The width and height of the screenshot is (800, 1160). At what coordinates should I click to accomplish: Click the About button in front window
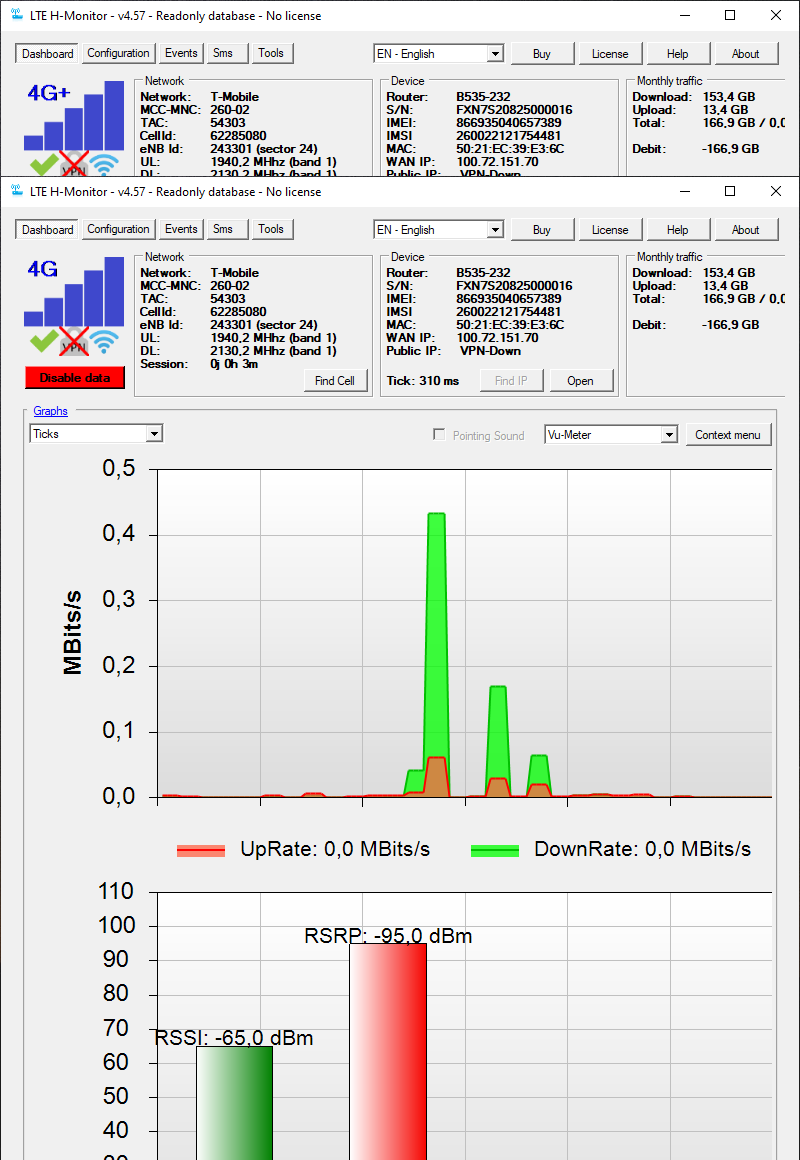coord(745,229)
